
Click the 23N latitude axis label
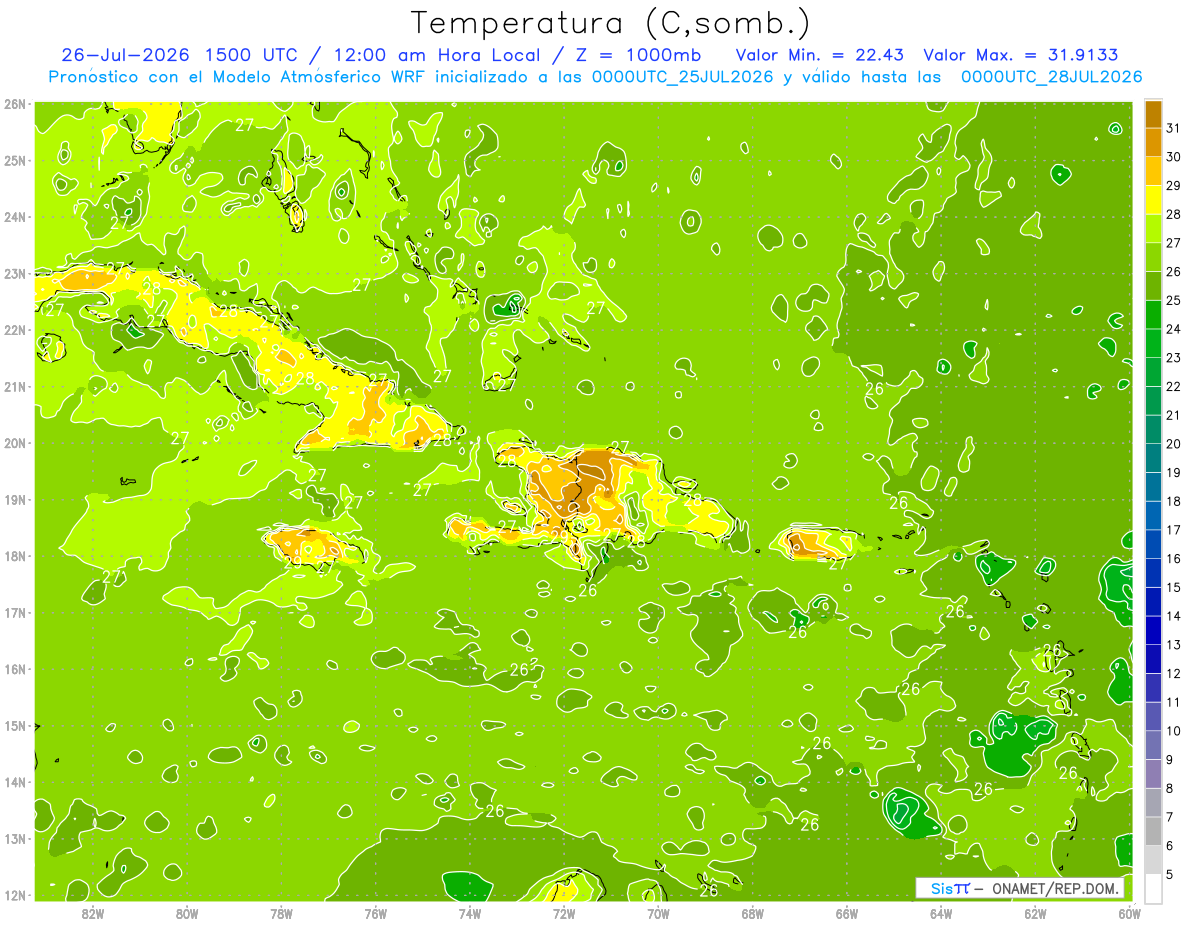(14, 273)
